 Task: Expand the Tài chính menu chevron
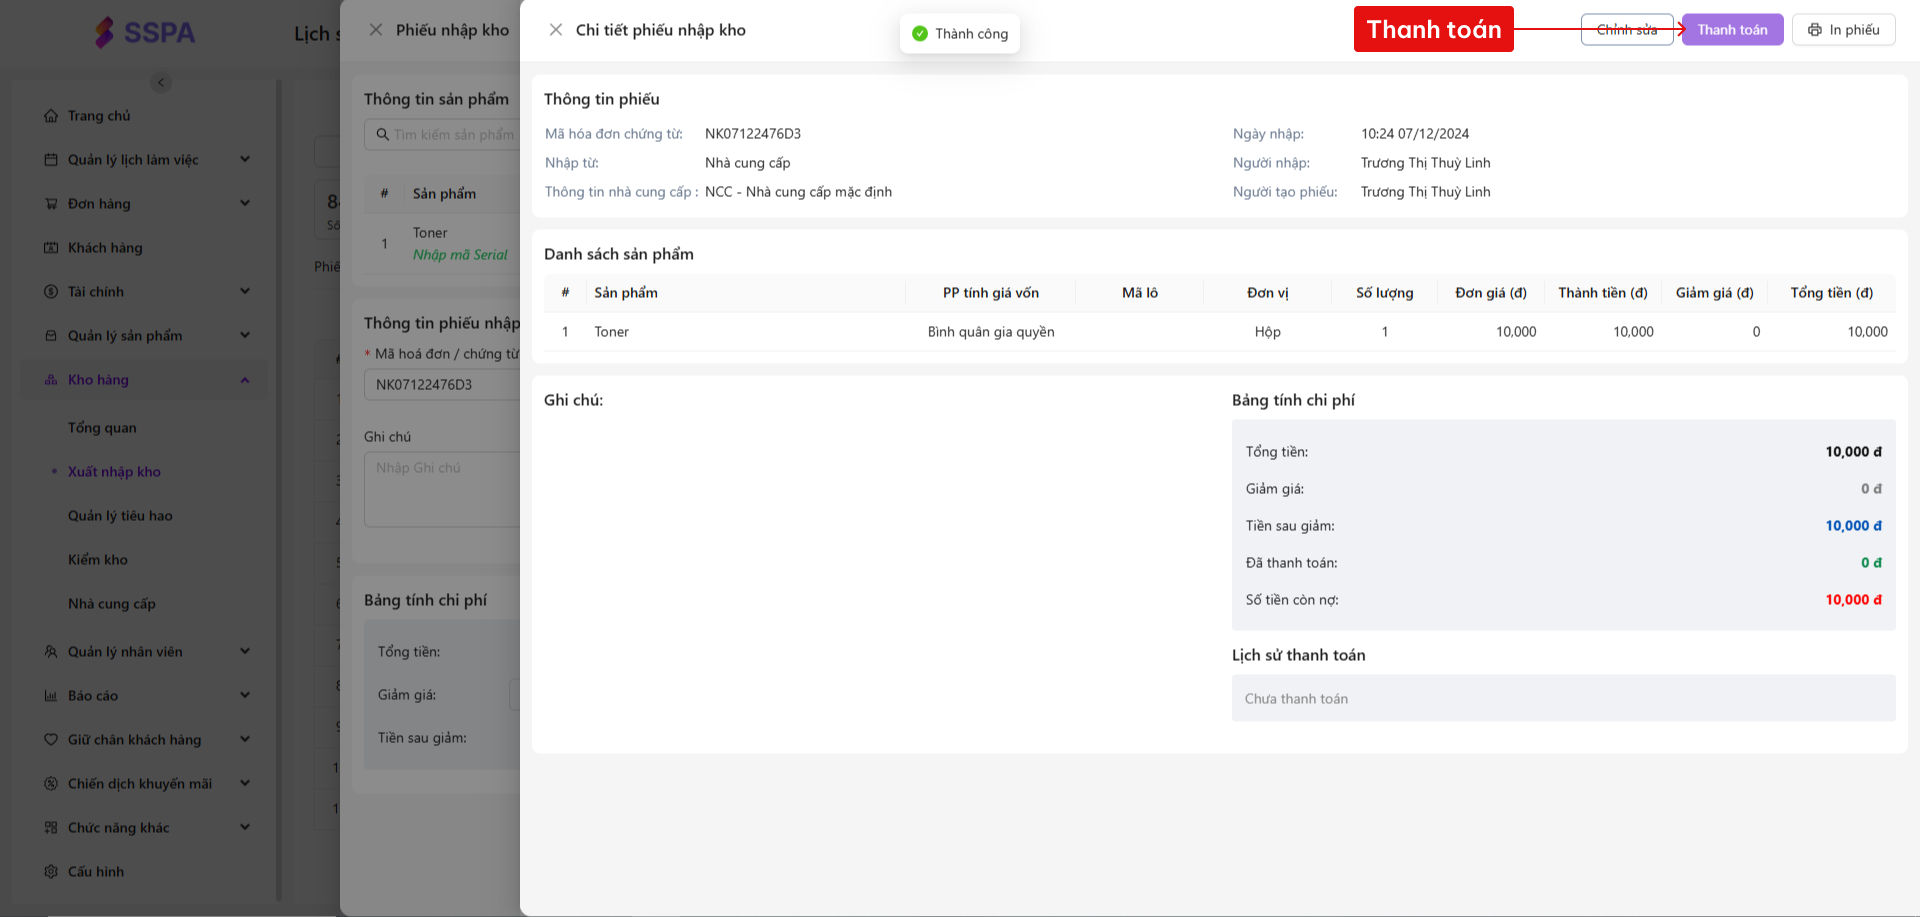pos(245,292)
